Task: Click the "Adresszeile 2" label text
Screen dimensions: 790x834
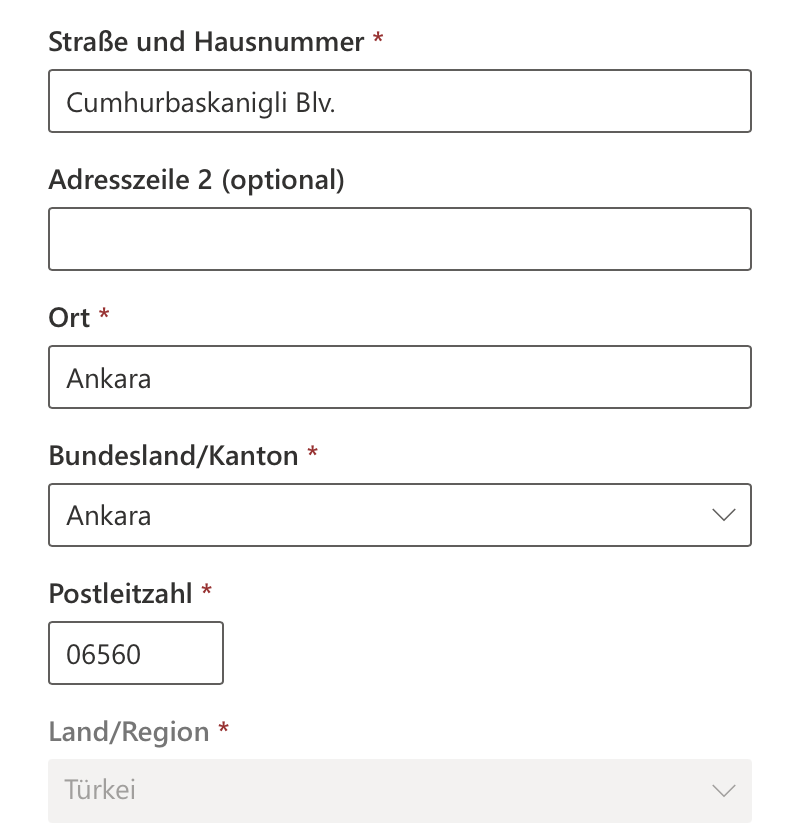Action: 130,180
